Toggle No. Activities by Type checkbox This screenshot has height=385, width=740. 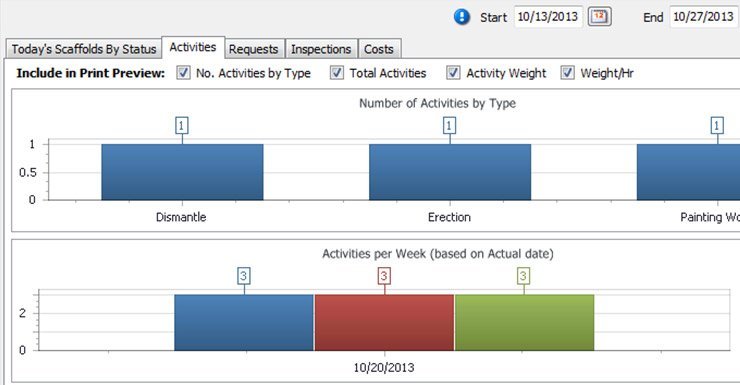[x=183, y=73]
